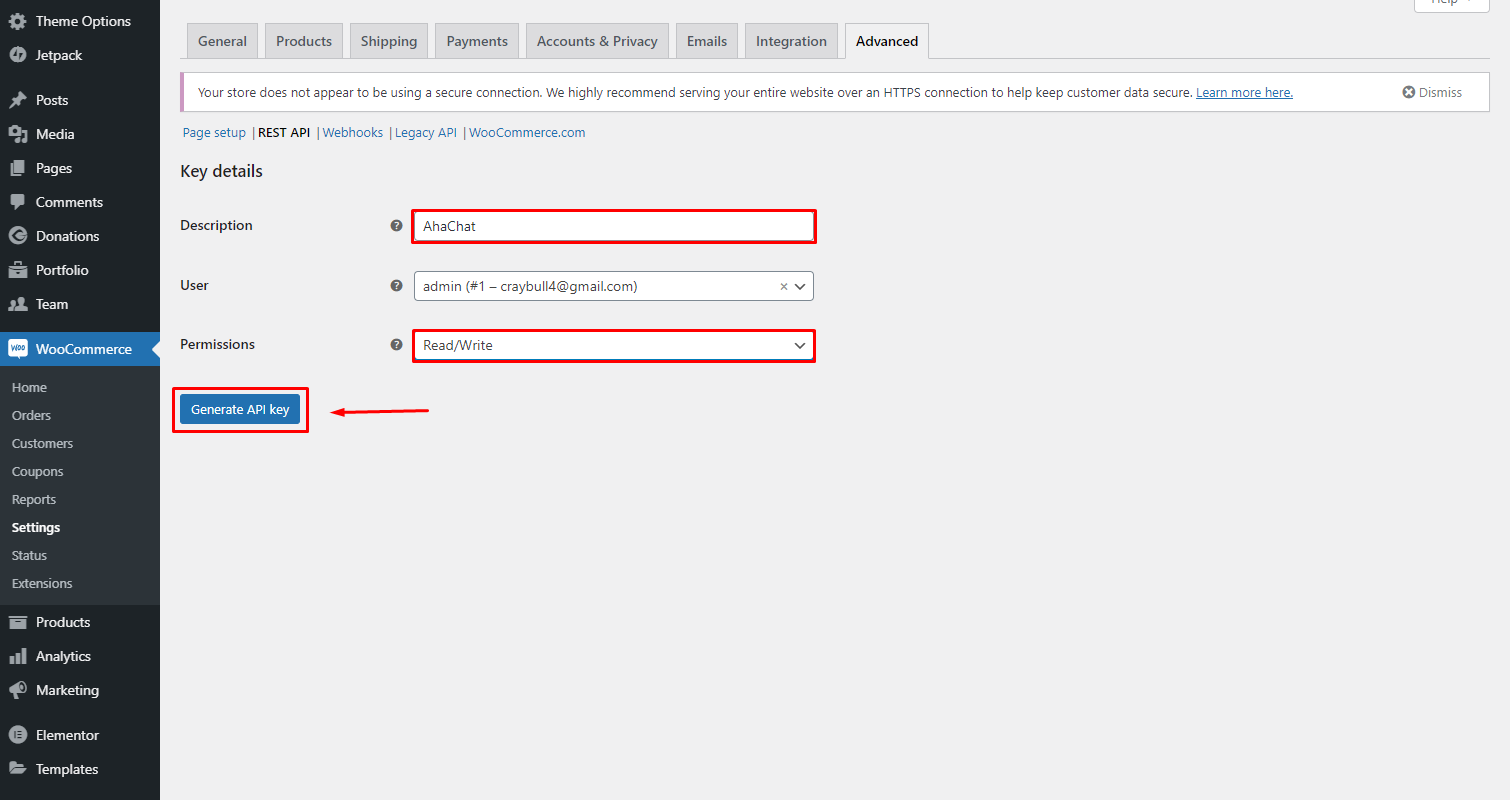Image resolution: width=1510 pixels, height=800 pixels.
Task: Click the Products box icon in sidebar
Action: pyautogui.click(x=18, y=622)
